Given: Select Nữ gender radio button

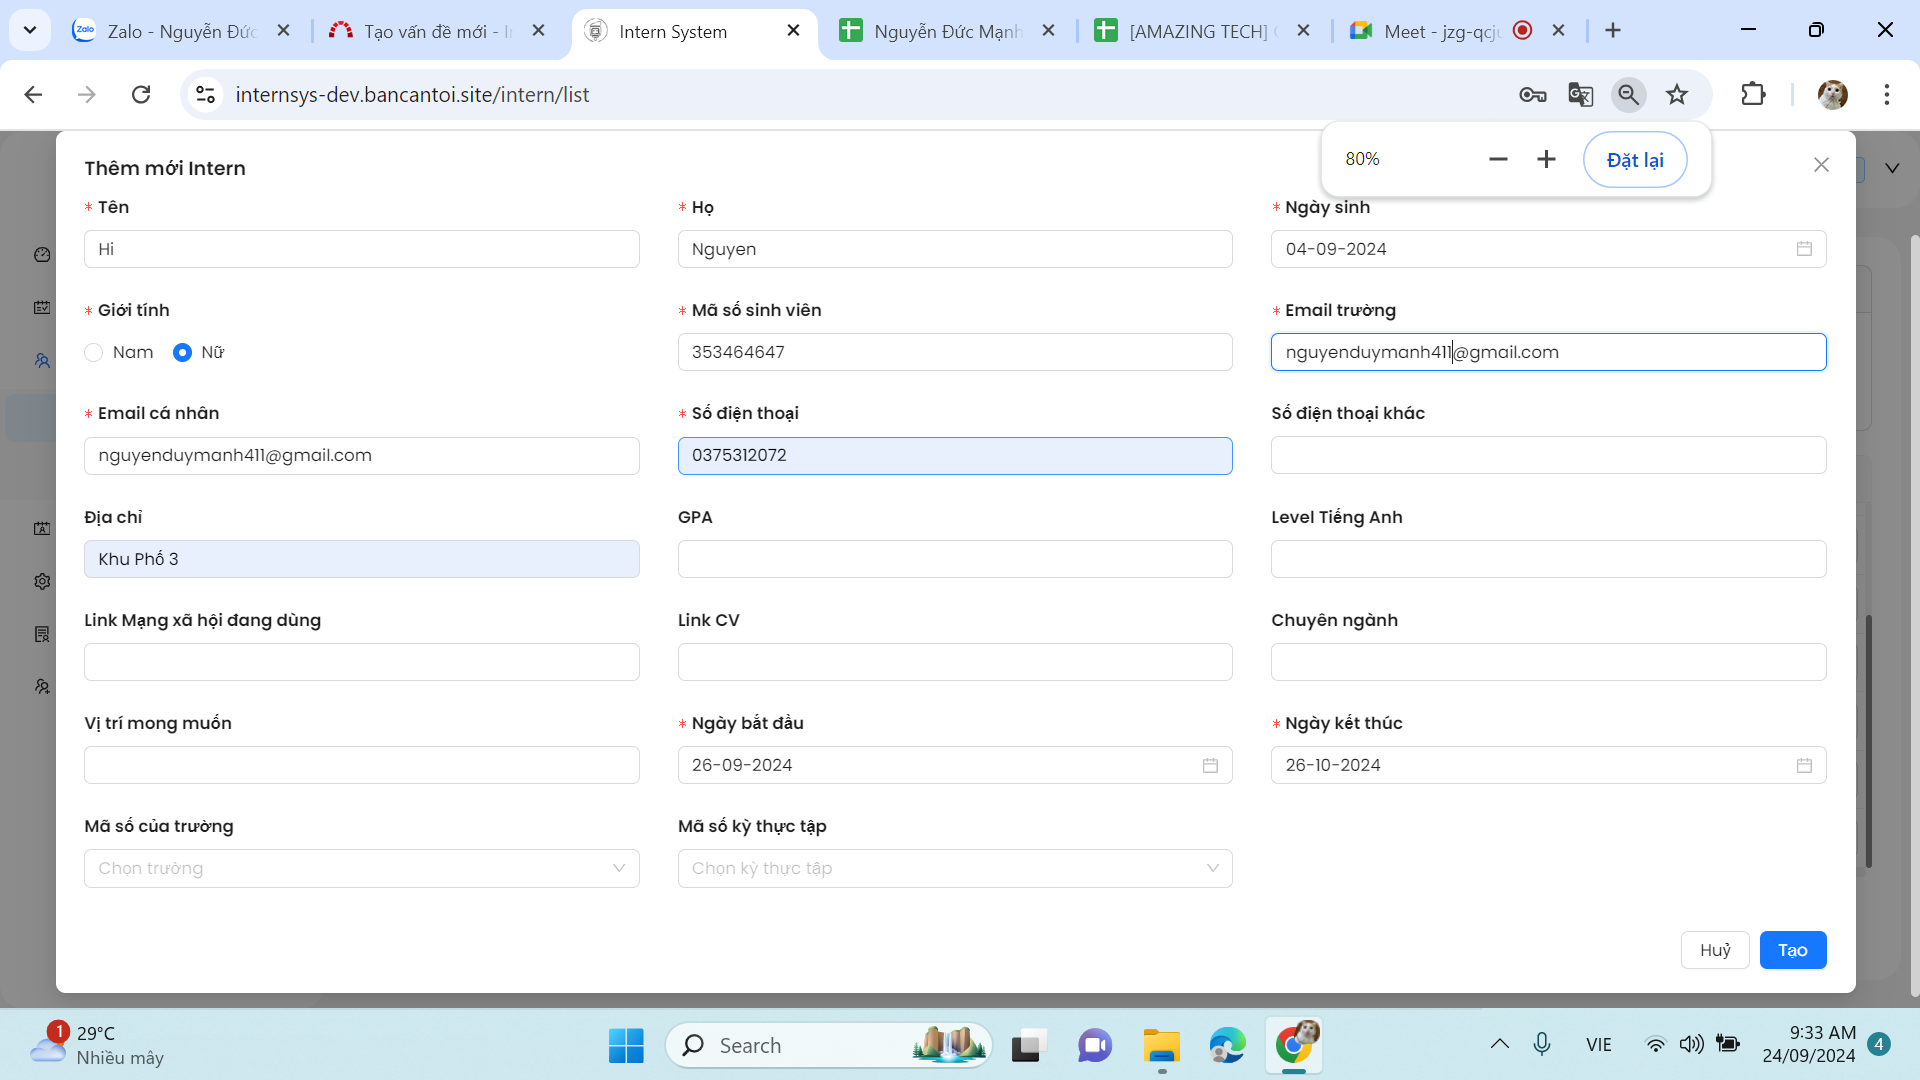Looking at the screenshot, I should pyautogui.click(x=182, y=352).
